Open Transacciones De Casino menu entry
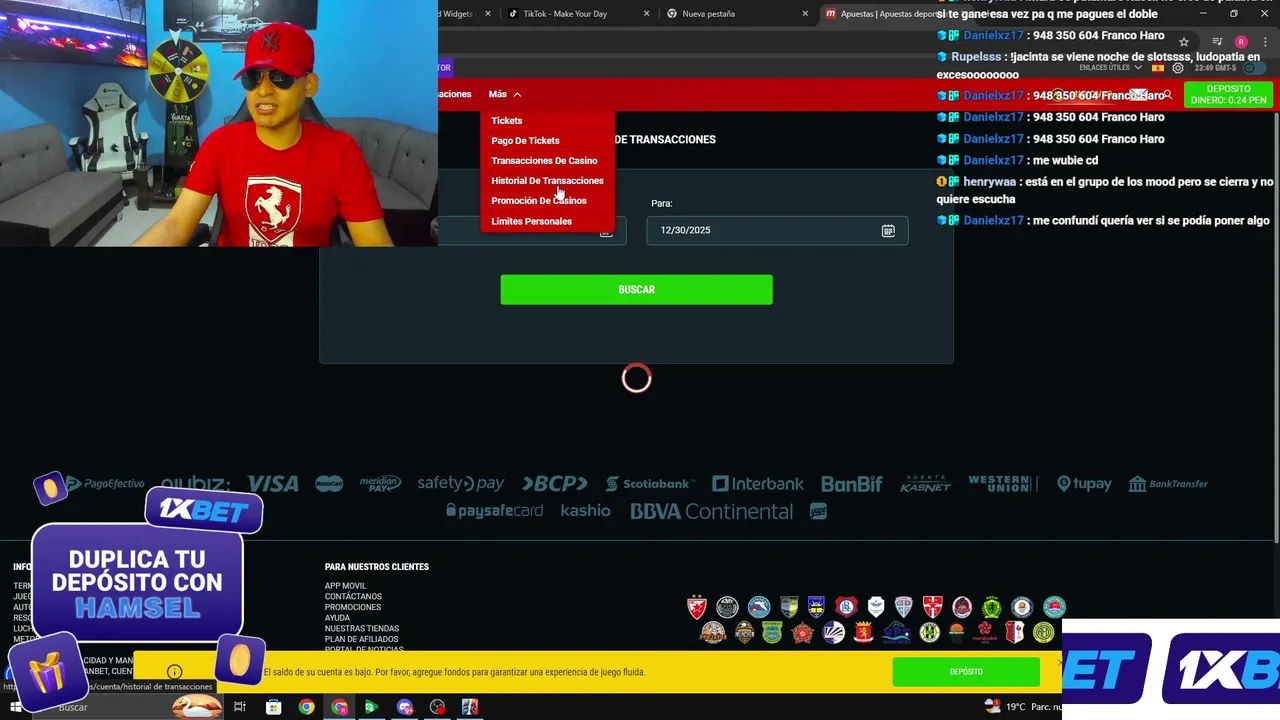This screenshot has width=1280, height=720. (x=544, y=160)
